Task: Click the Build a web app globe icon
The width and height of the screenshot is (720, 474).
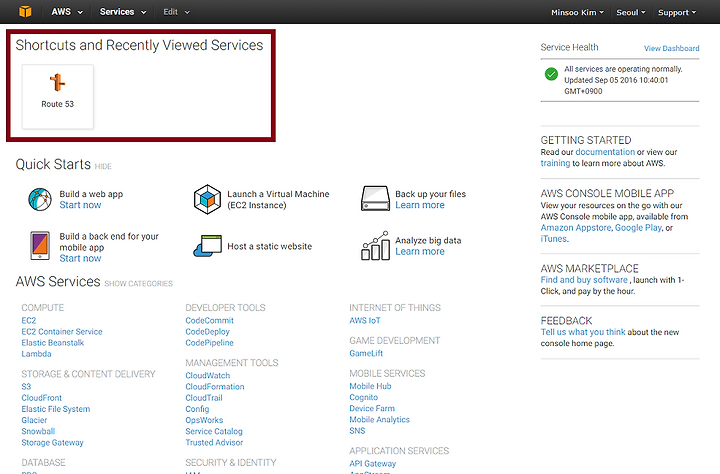Action: (40, 199)
